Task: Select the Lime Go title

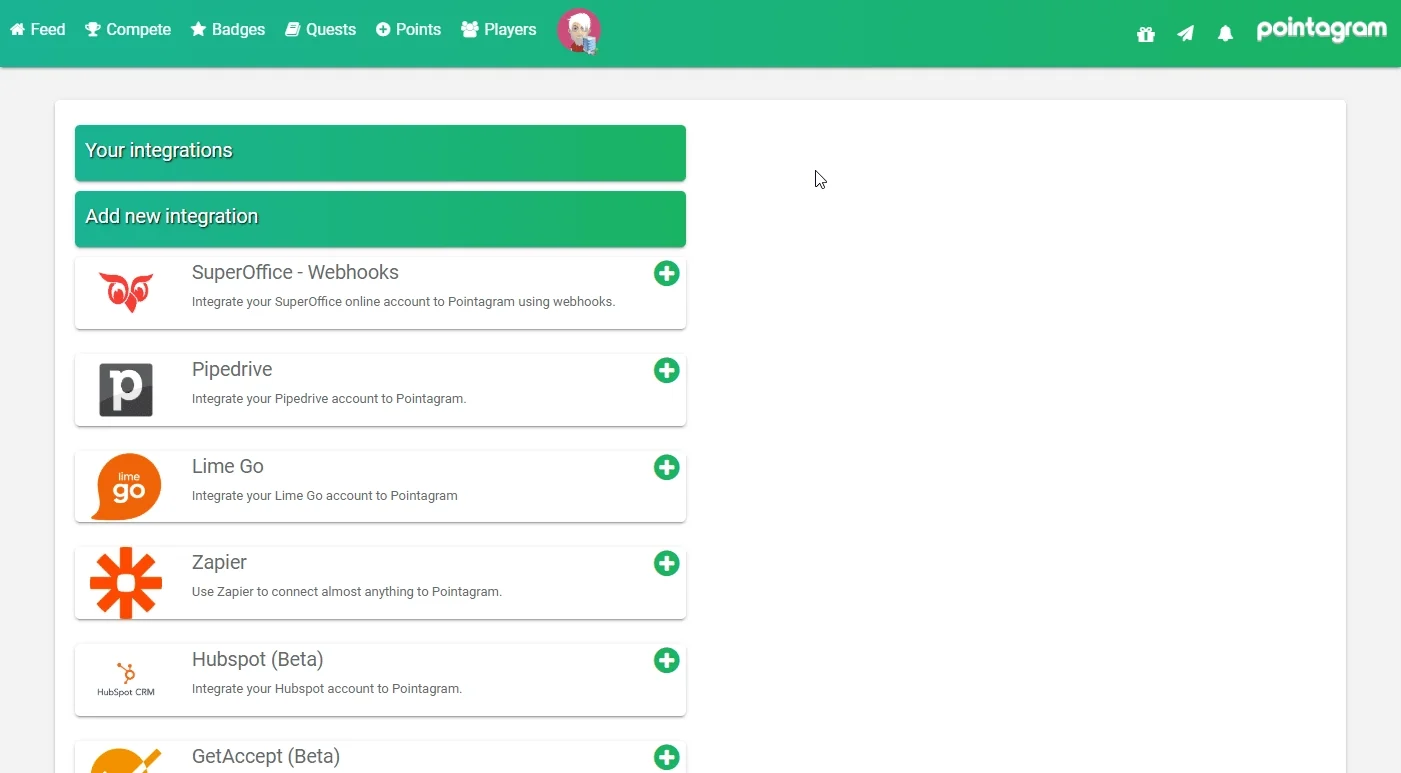Action: (x=228, y=466)
